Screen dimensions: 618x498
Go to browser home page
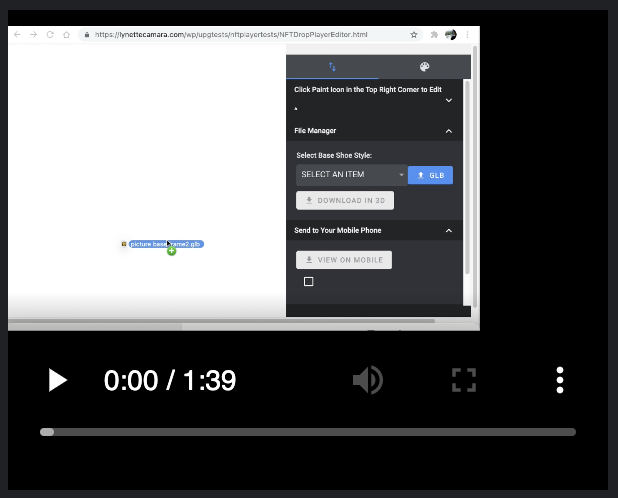point(67,35)
